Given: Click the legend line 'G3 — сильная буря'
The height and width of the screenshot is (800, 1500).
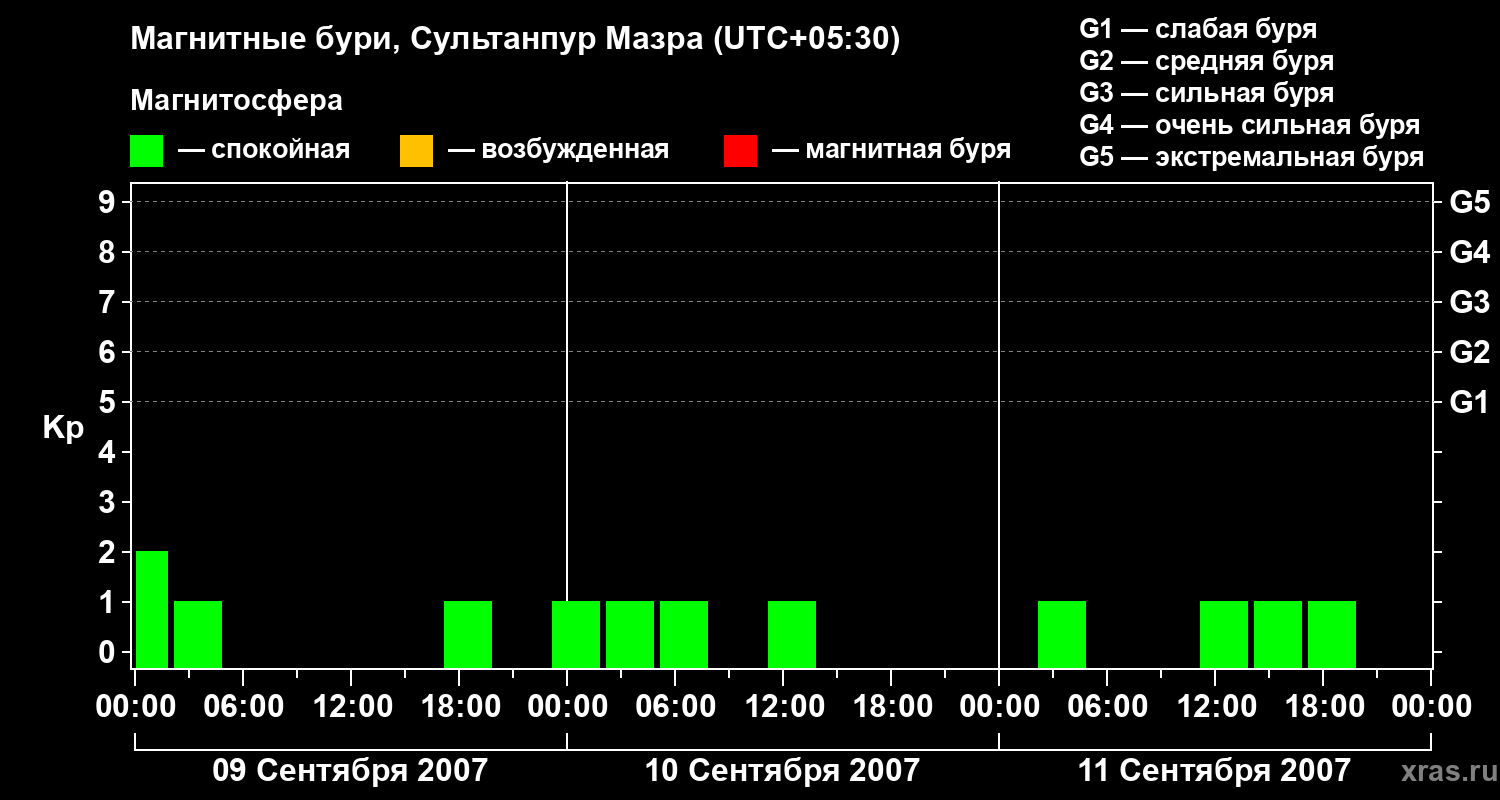Looking at the screenshot, I should tap(1207, 93).
